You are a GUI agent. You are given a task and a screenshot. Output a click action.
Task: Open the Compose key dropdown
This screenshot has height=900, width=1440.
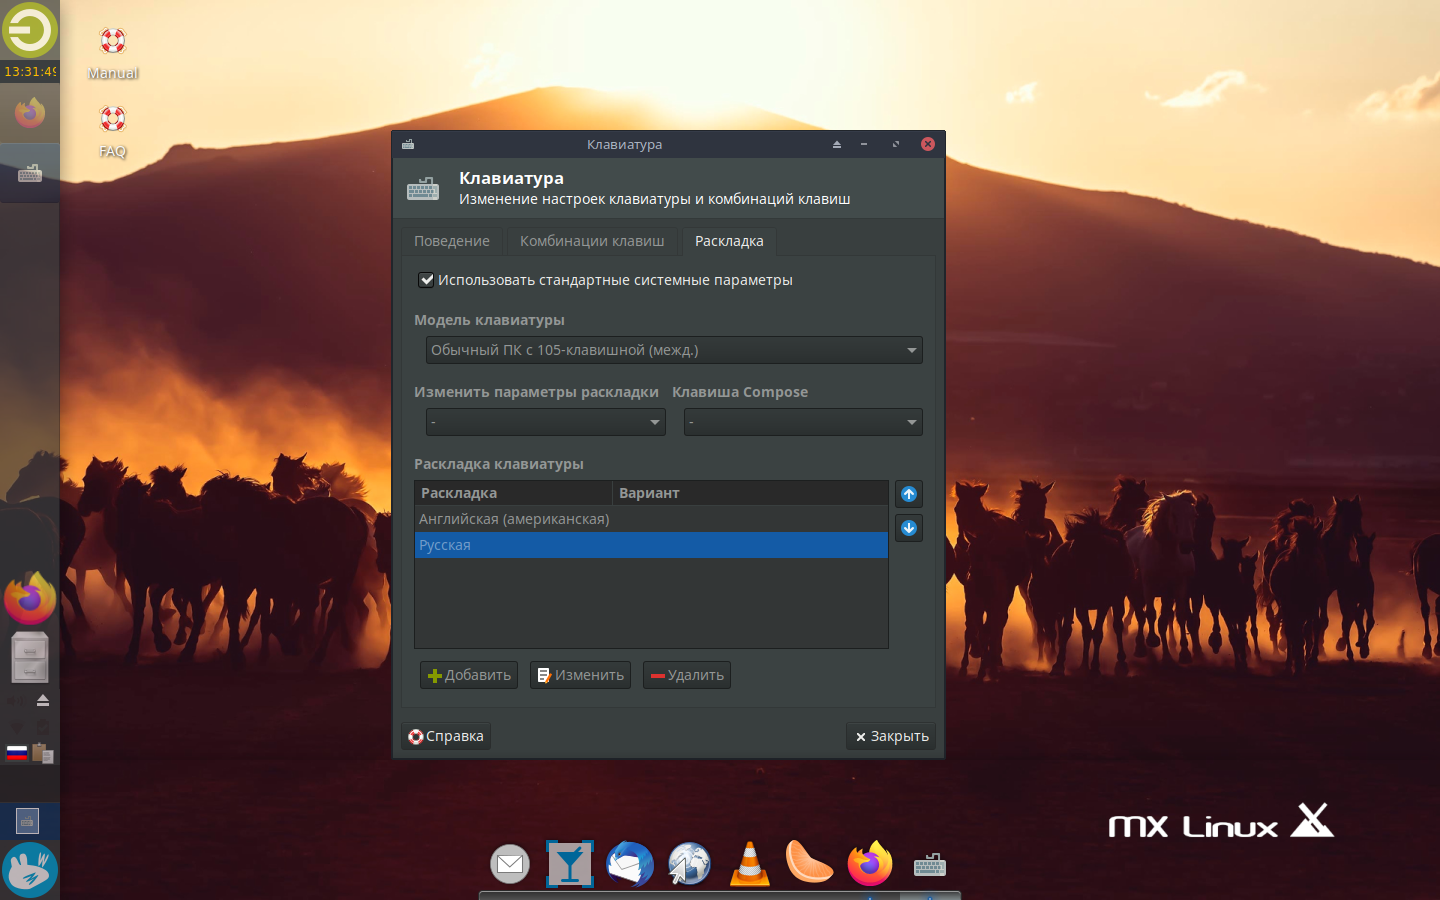pos(803,422)
